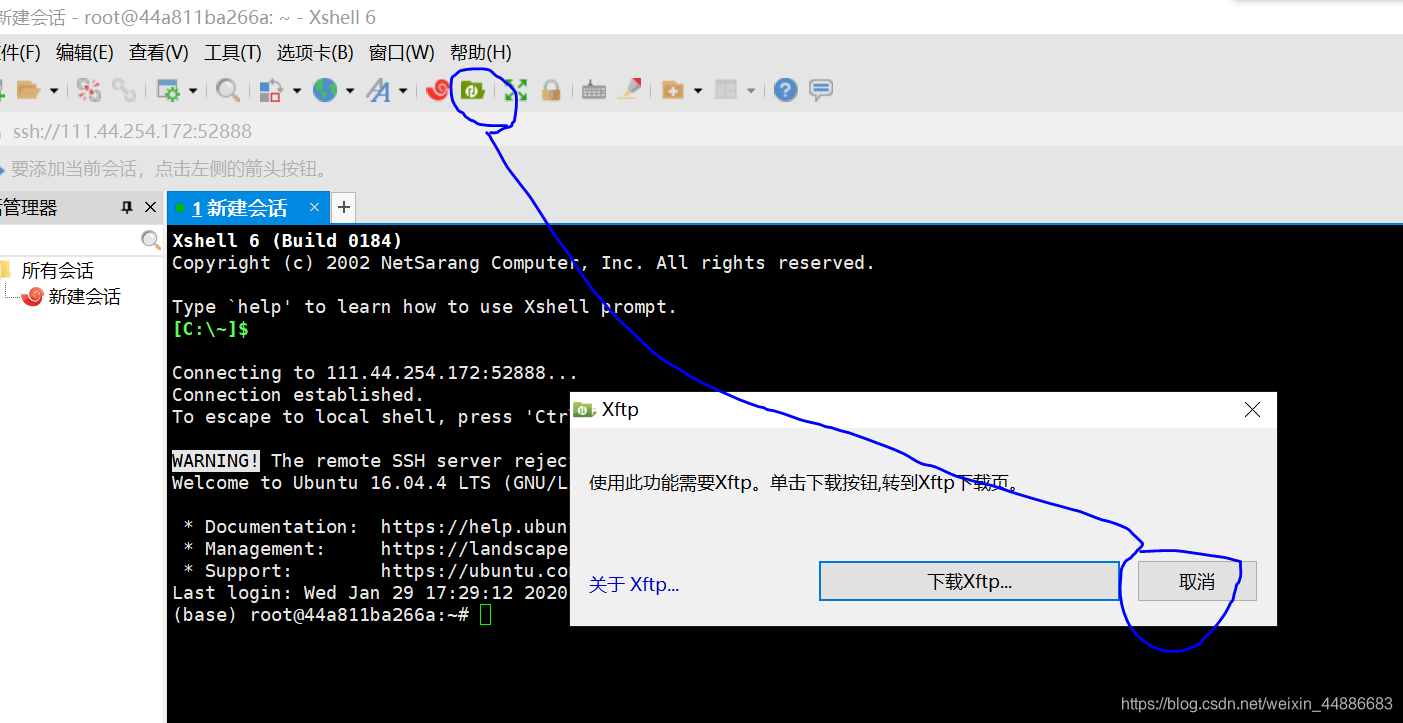Close the Xftp dialog with the X
This screenshot has width=1403, height=723.
coord(1252,410)
